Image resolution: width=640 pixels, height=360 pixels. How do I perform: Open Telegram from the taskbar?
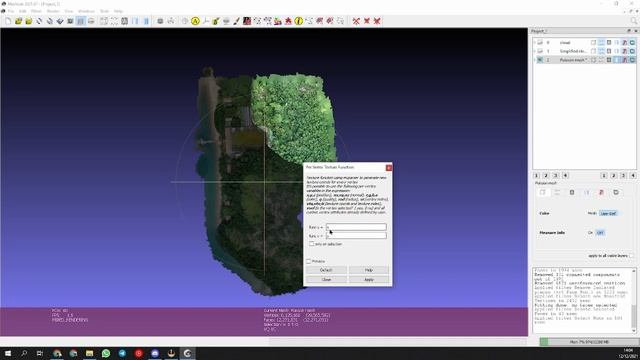122,353
